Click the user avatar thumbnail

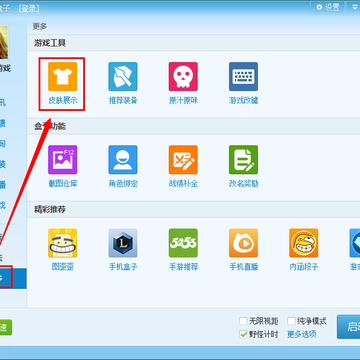4,42
